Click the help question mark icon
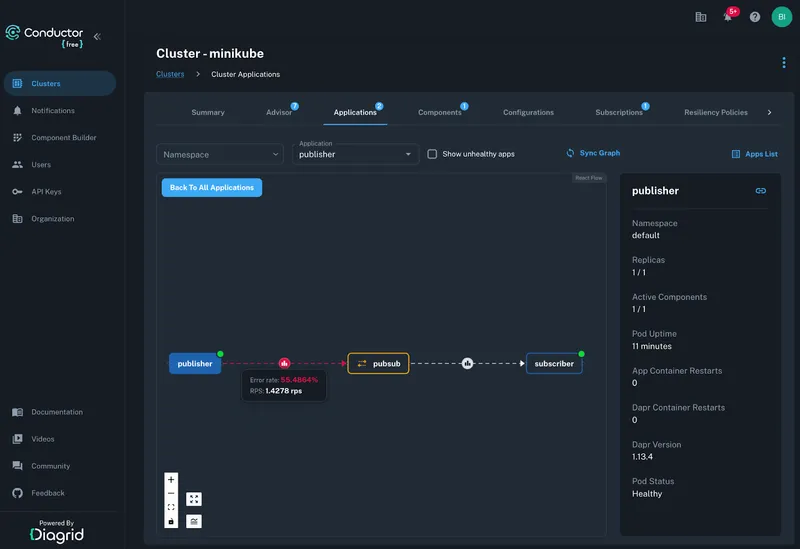The image size is (800, 549). (755, 17)
